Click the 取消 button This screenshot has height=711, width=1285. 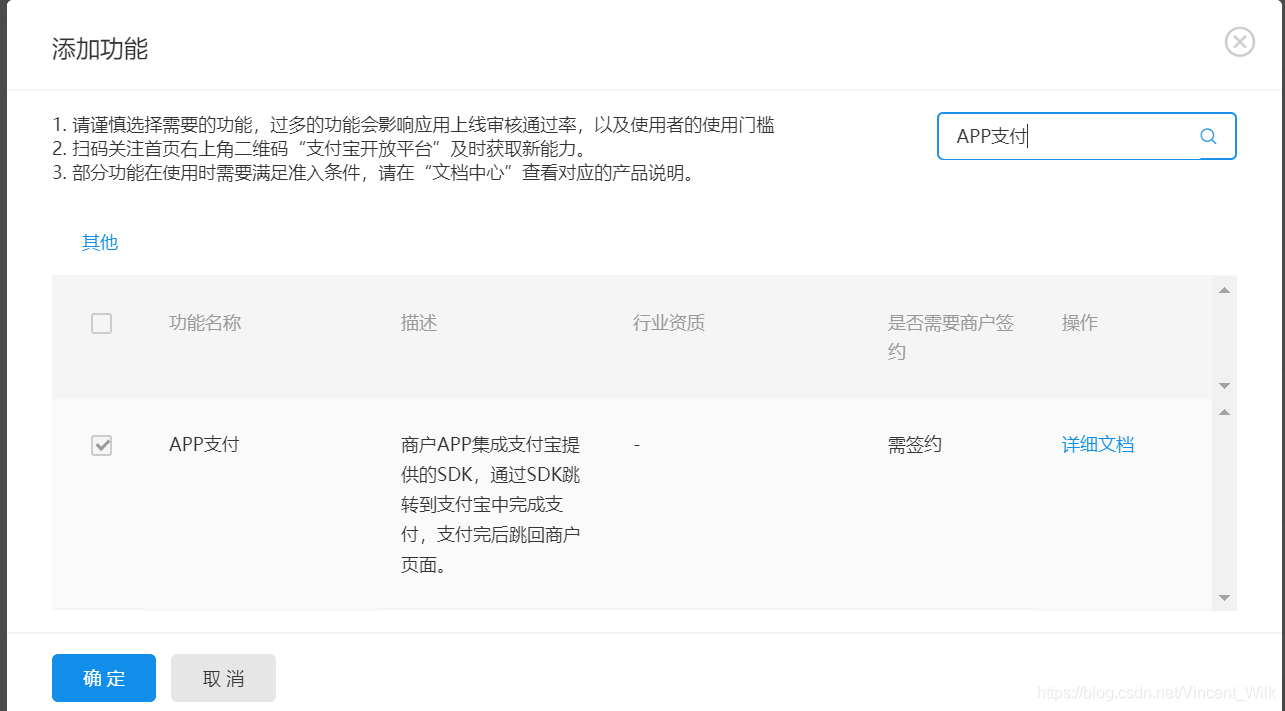[x=223, y=678]
